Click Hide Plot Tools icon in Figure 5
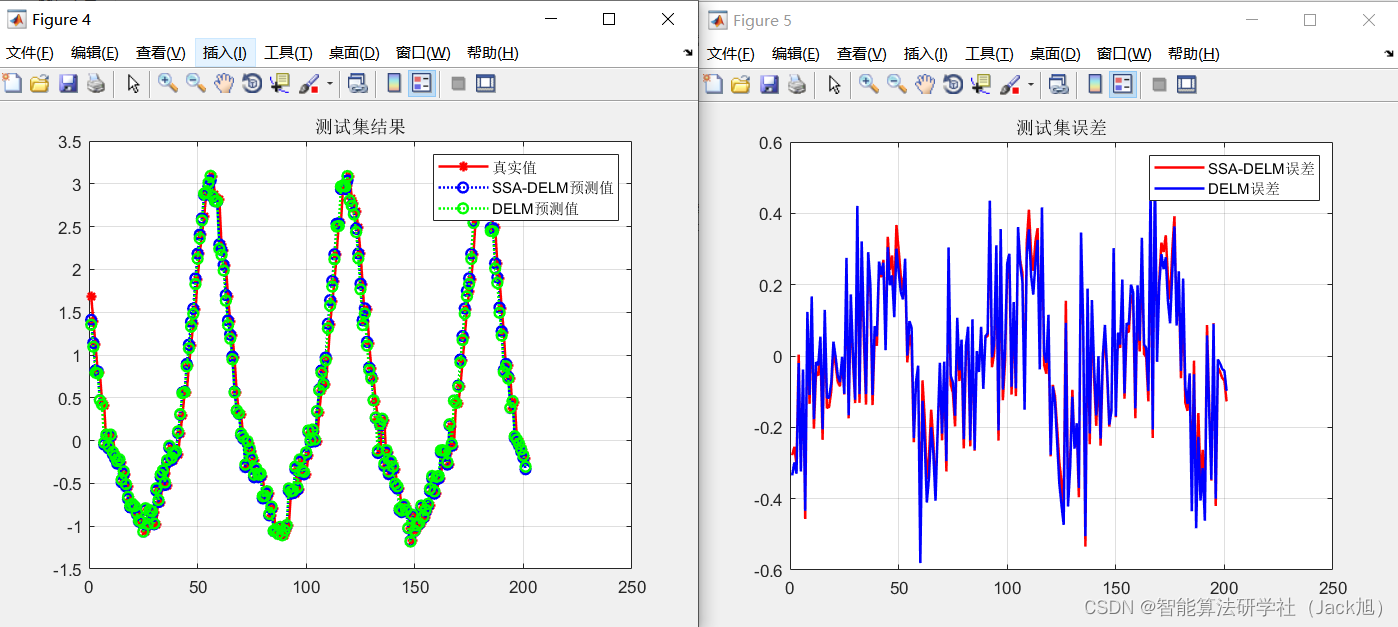 1160,84
